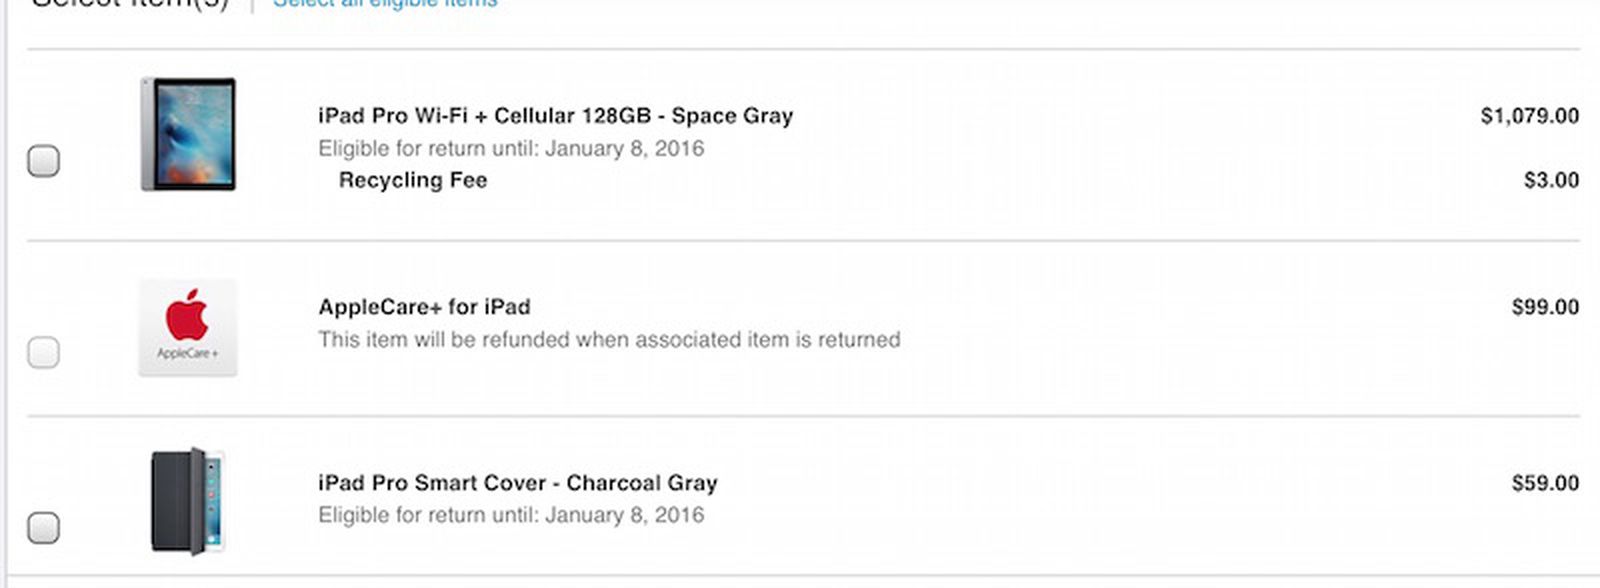Click the AppleCare+ refund notice text
The height and width of the screenshot is (588, 1600).
609,339
